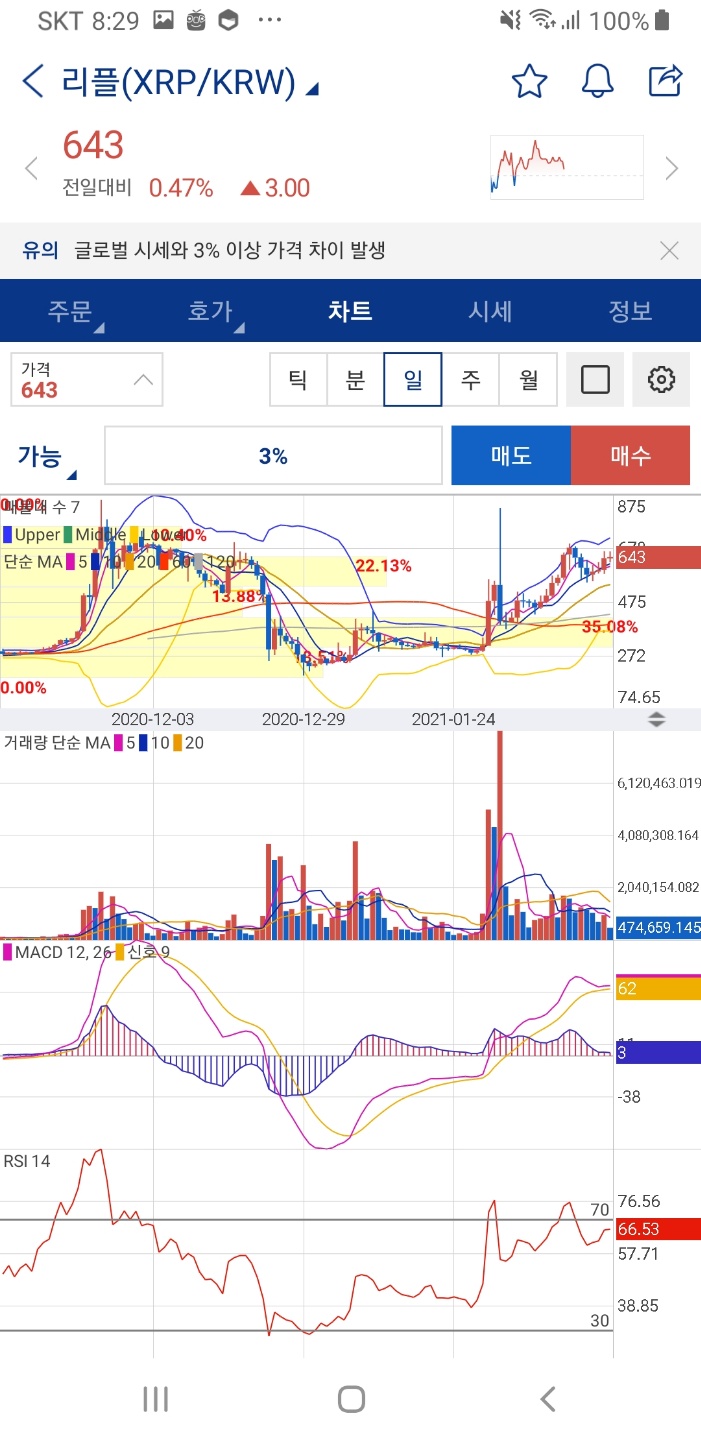Tap the 2020-12-29 date label

303,719
